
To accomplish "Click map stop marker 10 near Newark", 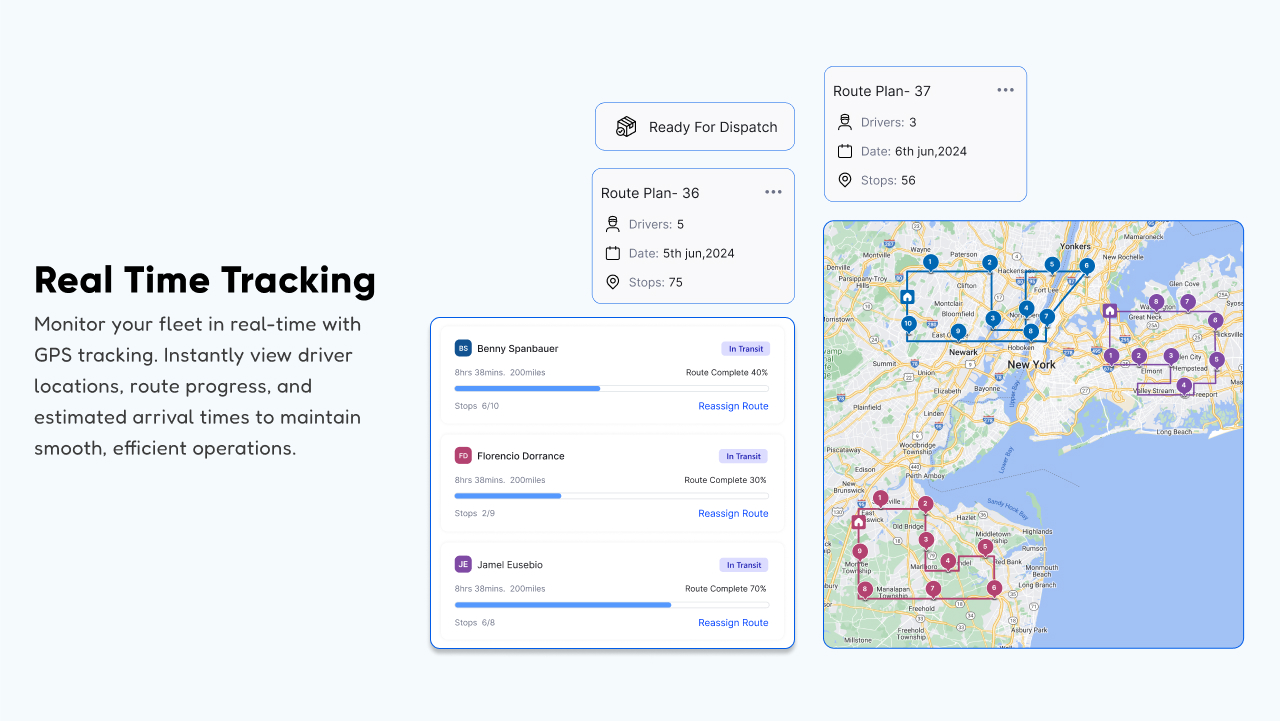I will click(x=908, y=323).
